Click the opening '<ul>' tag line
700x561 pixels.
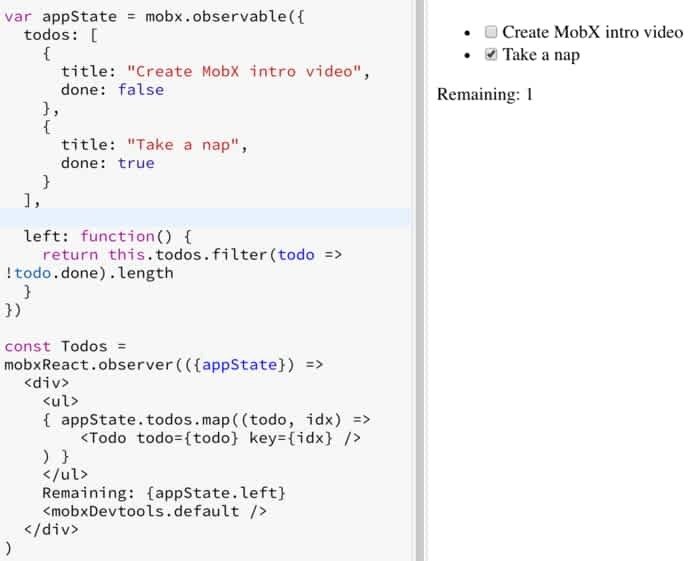(x=61, y=401)
